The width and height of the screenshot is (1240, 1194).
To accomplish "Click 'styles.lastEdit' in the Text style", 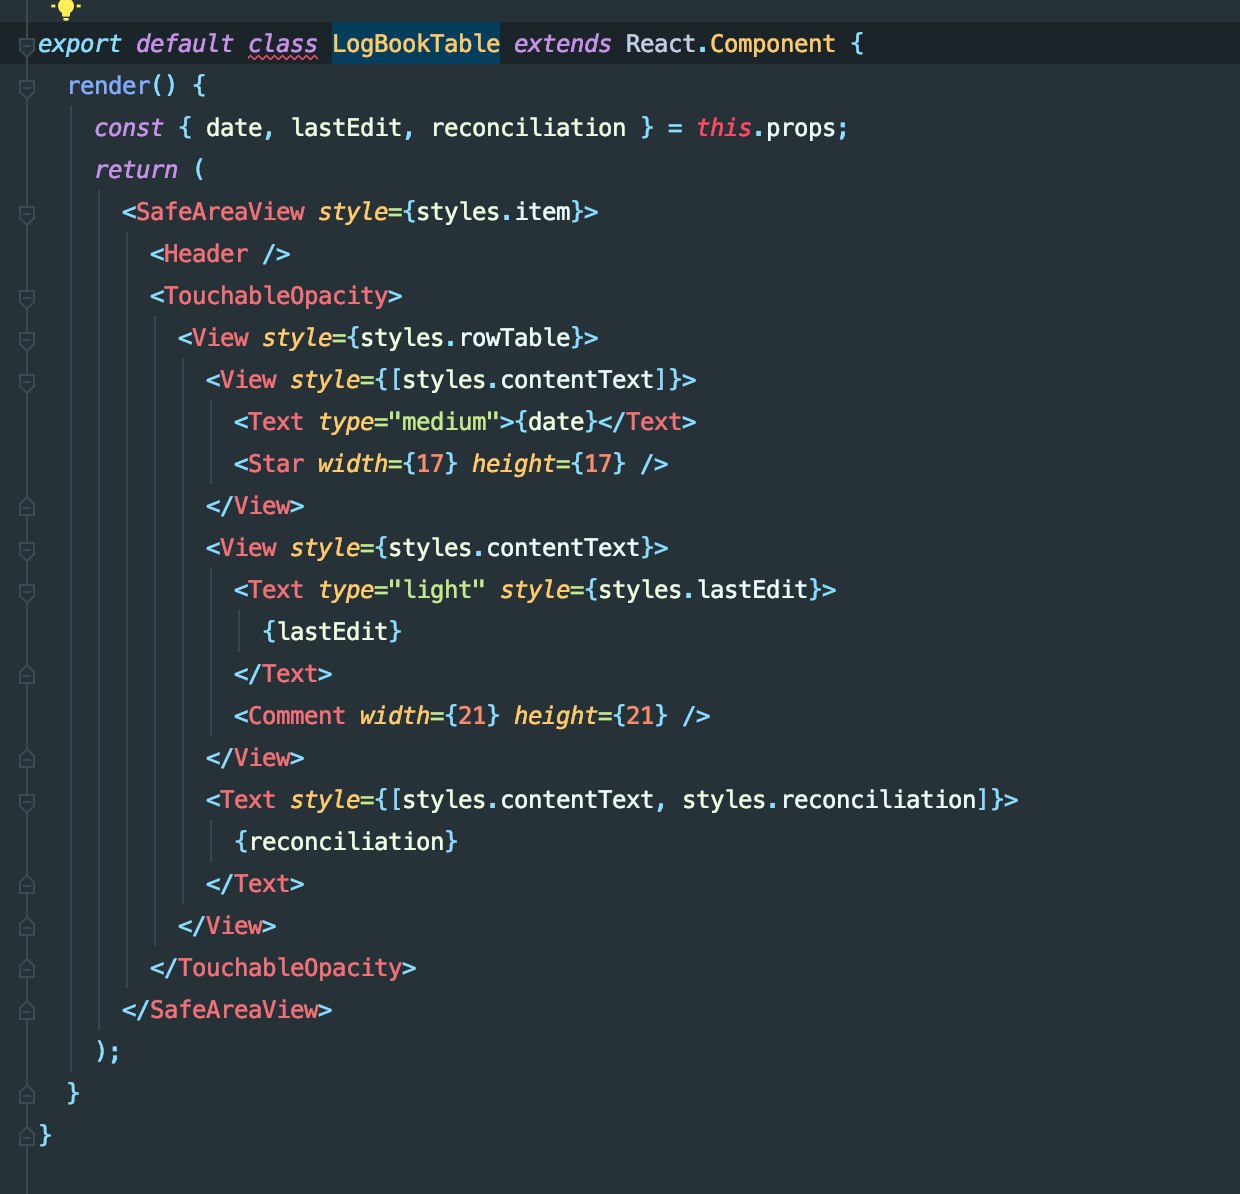I will click(x=703, y=590).
